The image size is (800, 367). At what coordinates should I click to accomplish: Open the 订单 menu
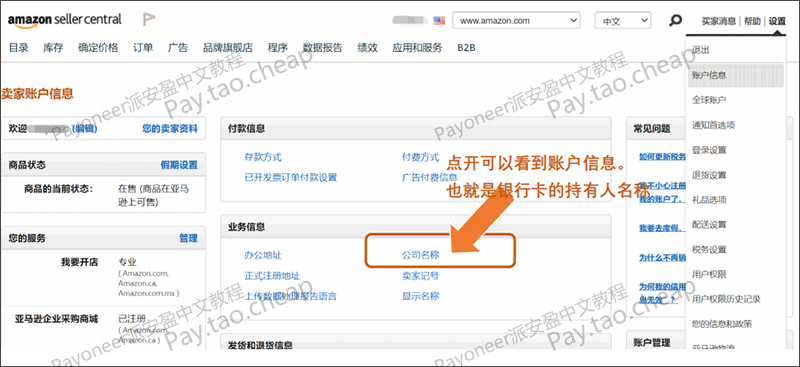[x=143, y=48]
